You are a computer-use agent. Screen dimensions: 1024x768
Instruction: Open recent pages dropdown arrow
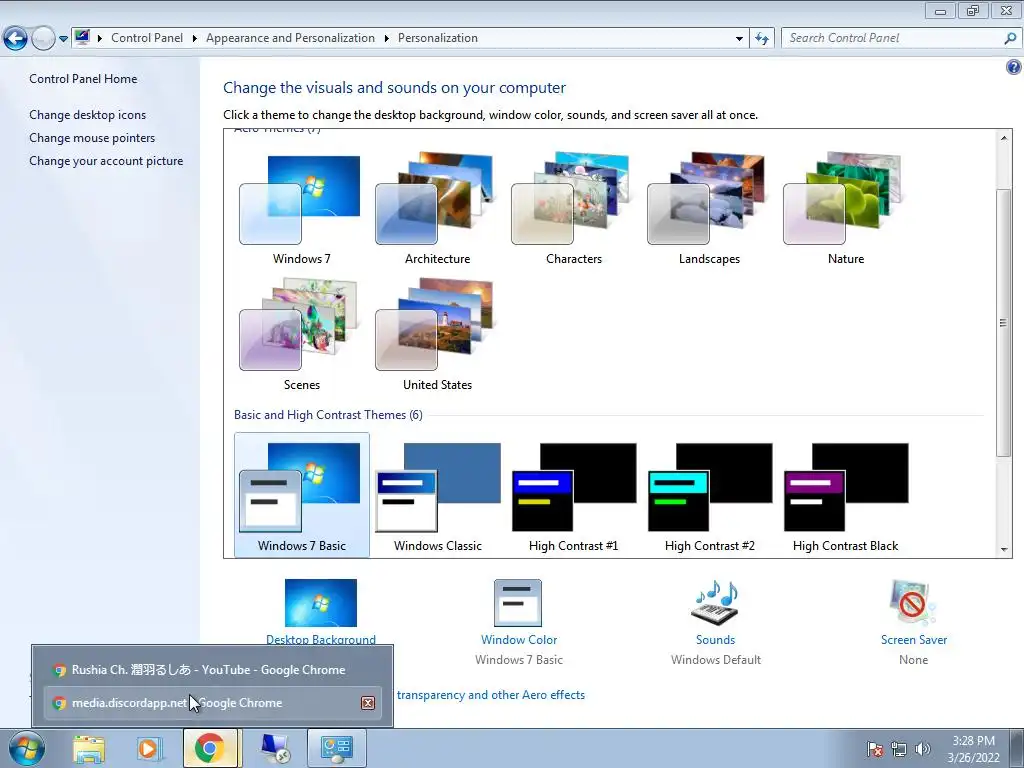coord(63,39)
